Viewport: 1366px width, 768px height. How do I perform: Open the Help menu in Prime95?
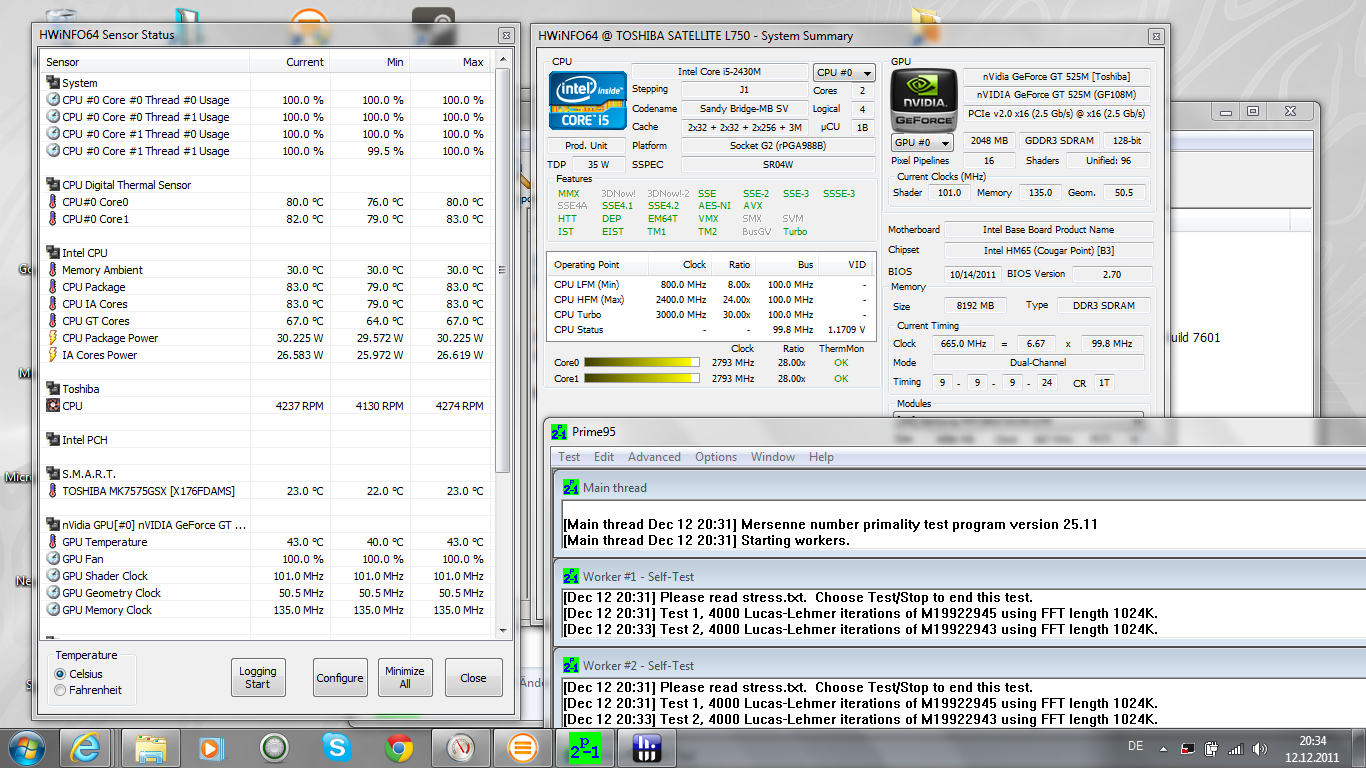tap(821, 457)
